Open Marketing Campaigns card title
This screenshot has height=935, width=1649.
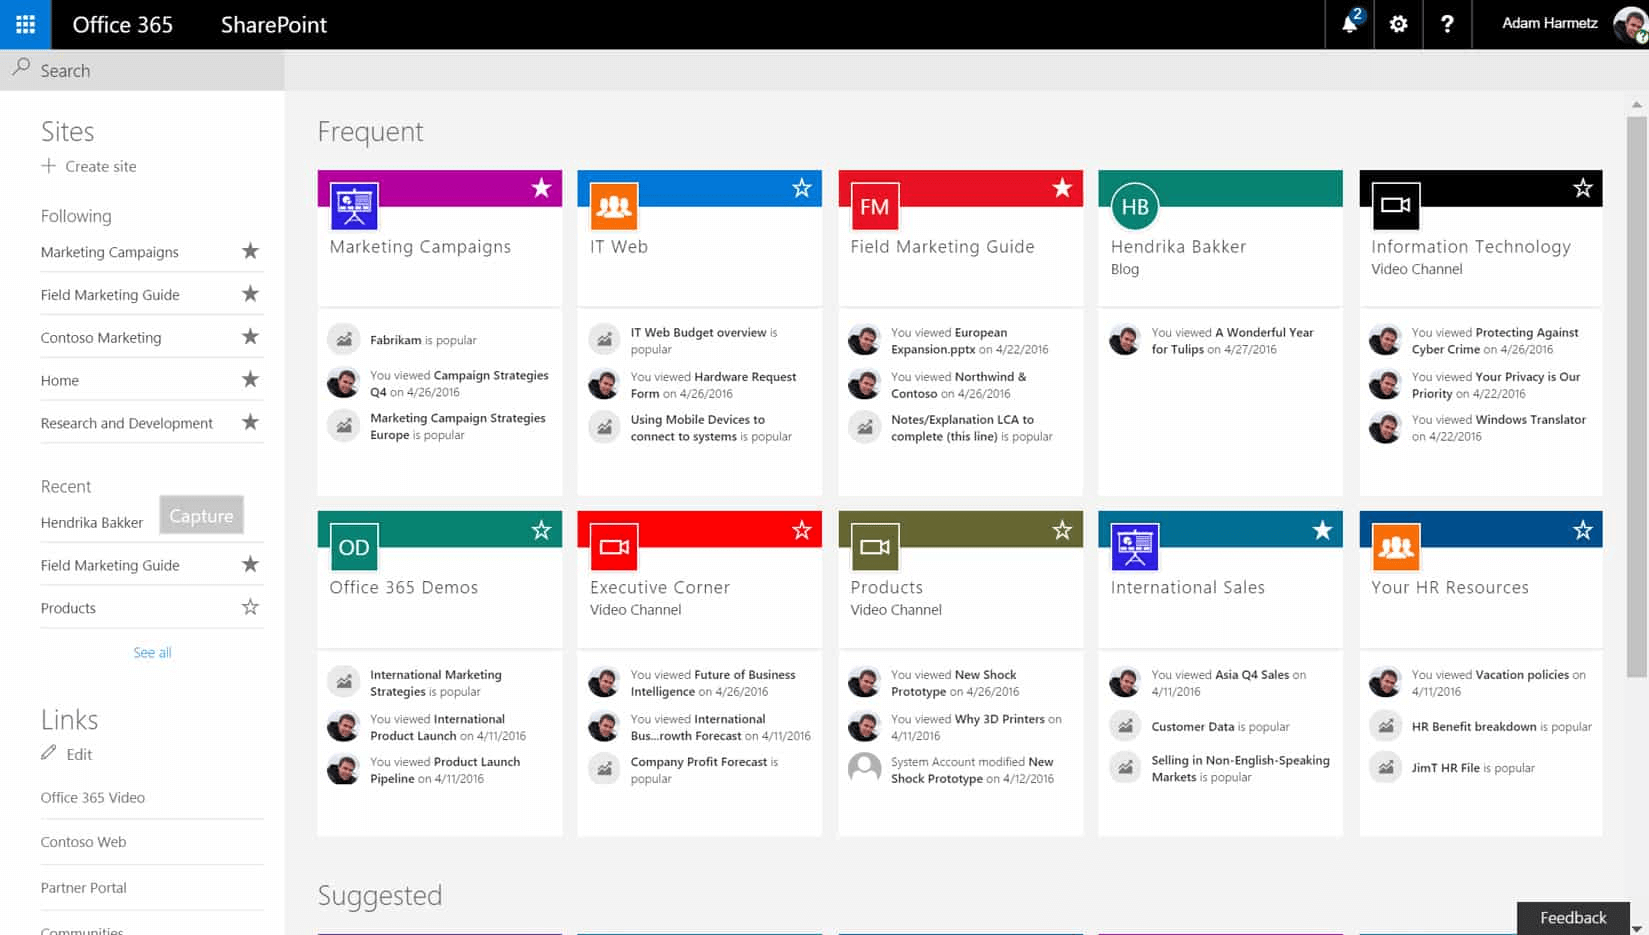click(420, 246)
